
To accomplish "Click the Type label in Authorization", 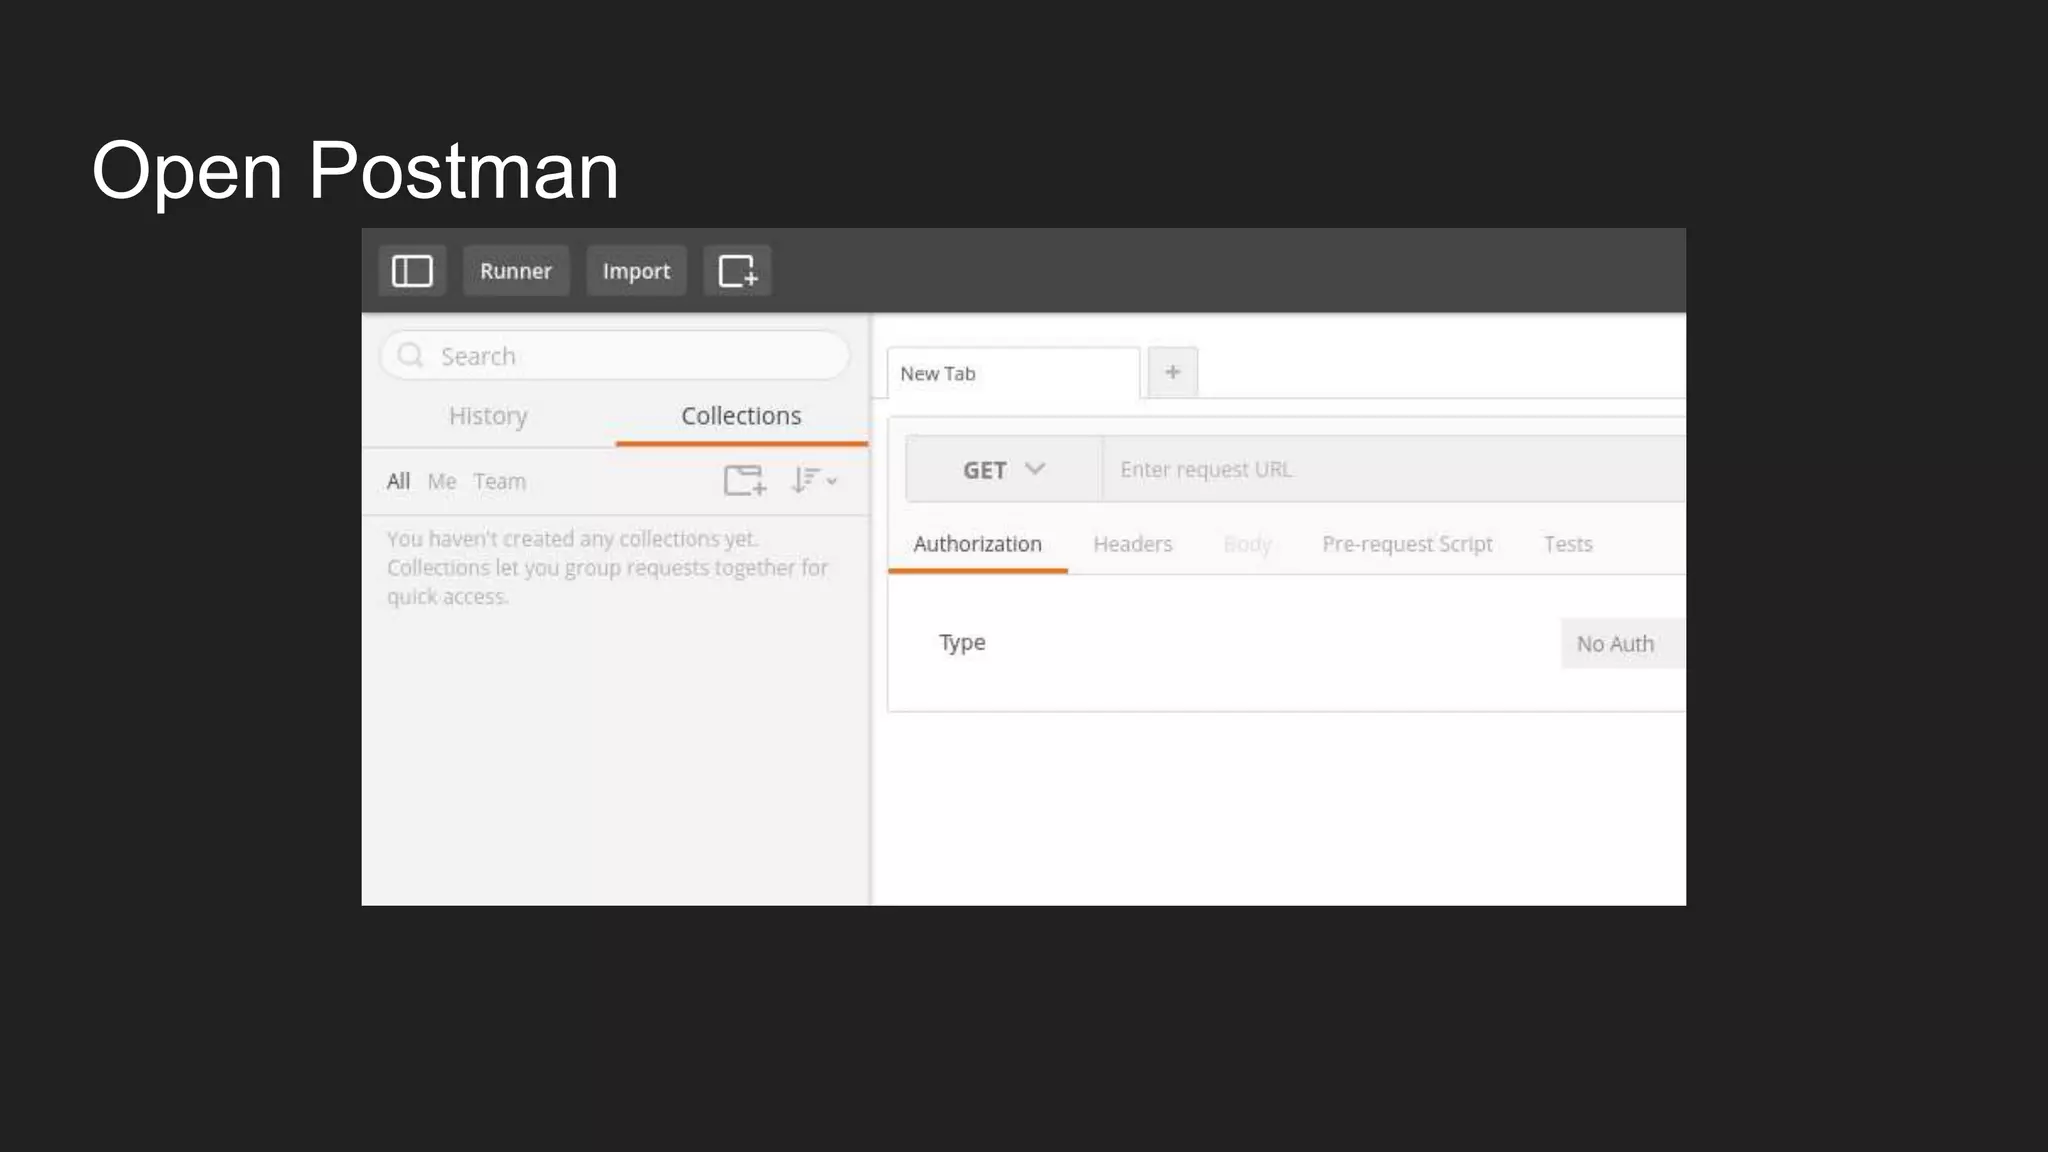I will pyautogui.click(x=962, y=643).
